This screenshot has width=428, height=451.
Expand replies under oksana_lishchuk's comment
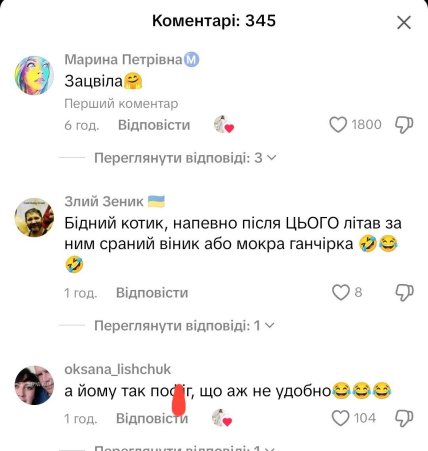[x=184, y=448]
